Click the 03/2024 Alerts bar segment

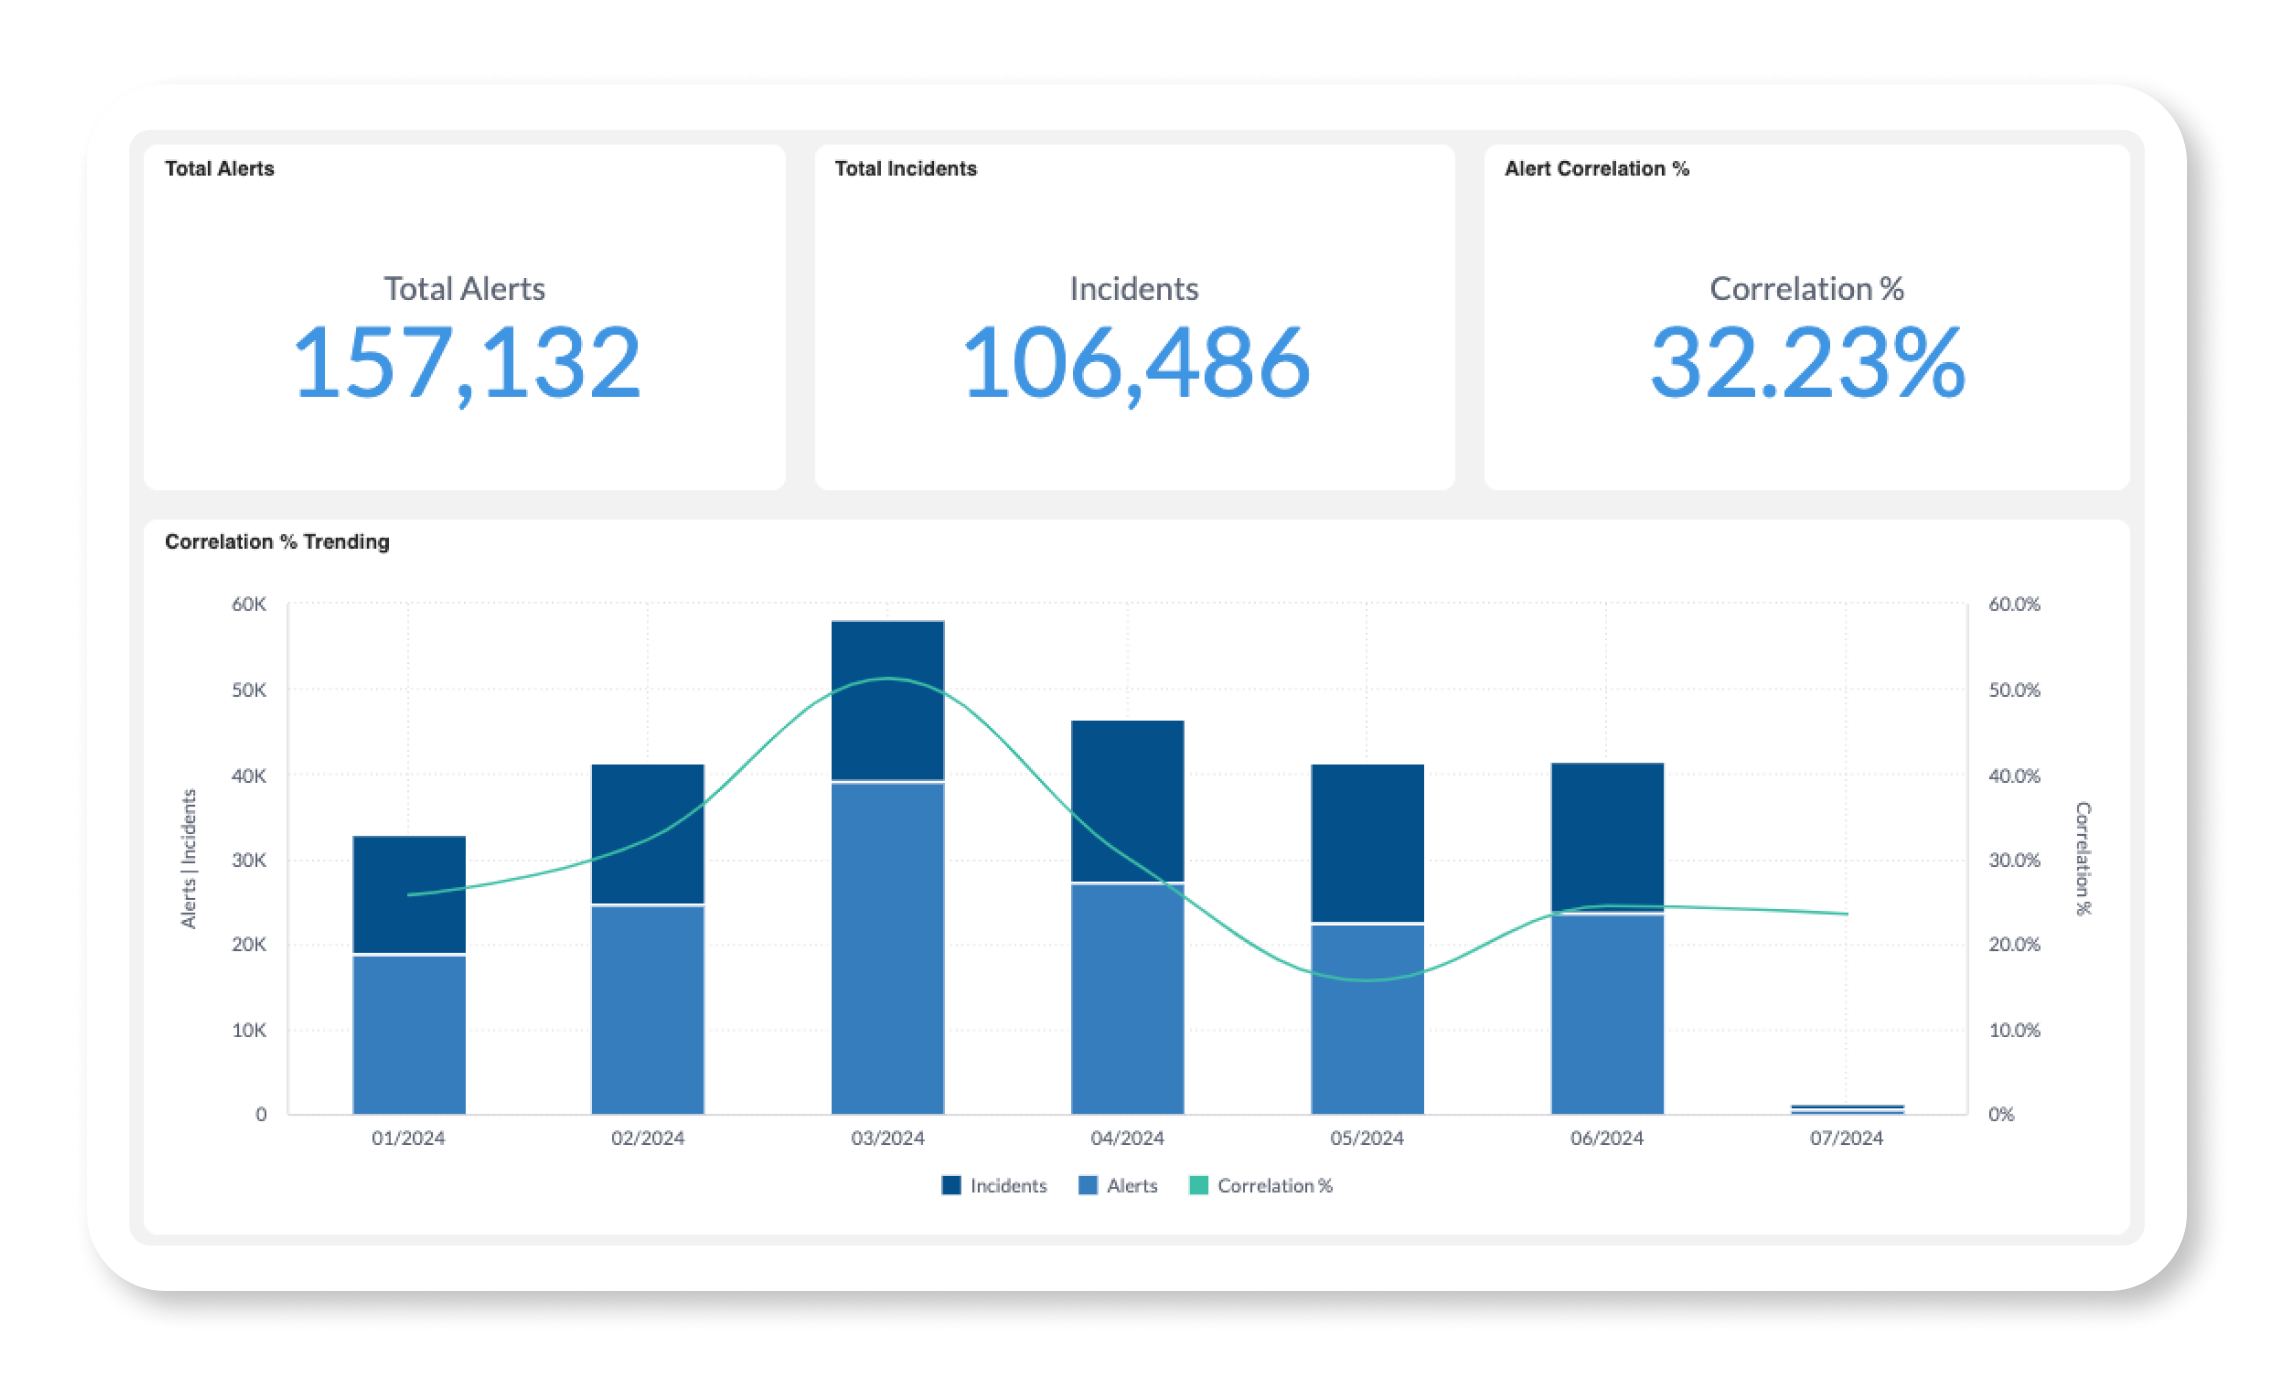pos(888,948)
